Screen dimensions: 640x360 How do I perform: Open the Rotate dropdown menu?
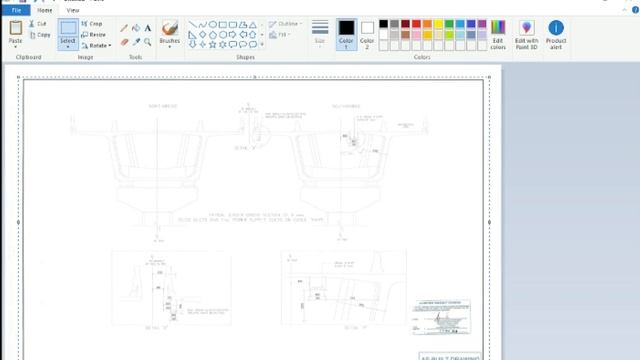pos(97,46)
